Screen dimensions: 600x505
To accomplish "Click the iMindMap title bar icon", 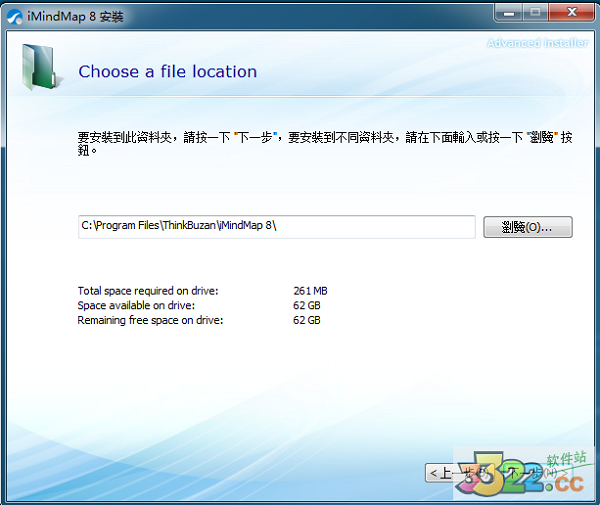I will (15, 17).
